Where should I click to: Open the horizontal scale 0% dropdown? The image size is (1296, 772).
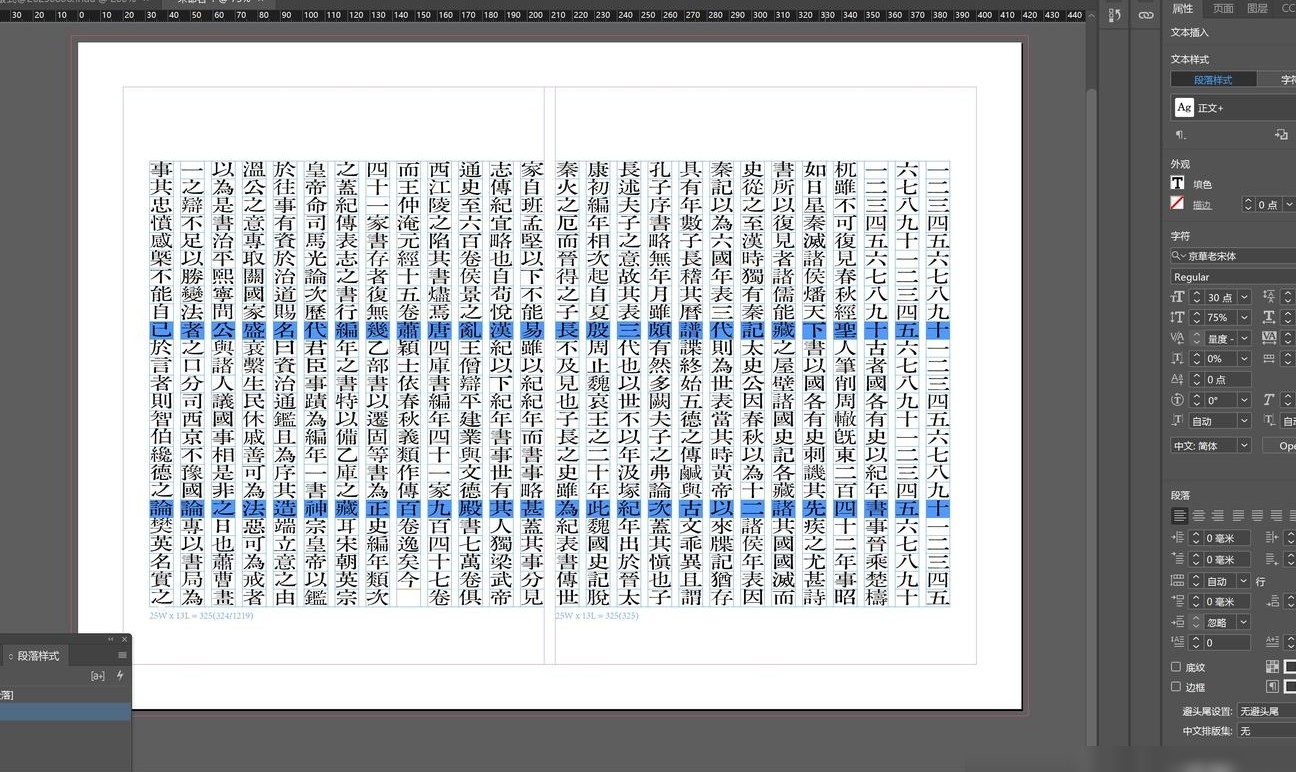pyautogui.click(x=1244, y=358)
